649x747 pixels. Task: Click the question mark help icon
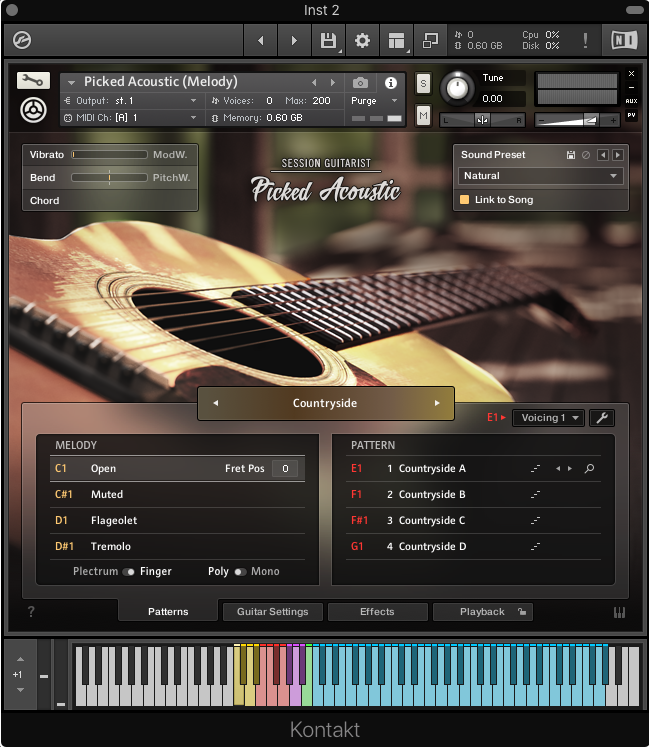click(31, 612)
